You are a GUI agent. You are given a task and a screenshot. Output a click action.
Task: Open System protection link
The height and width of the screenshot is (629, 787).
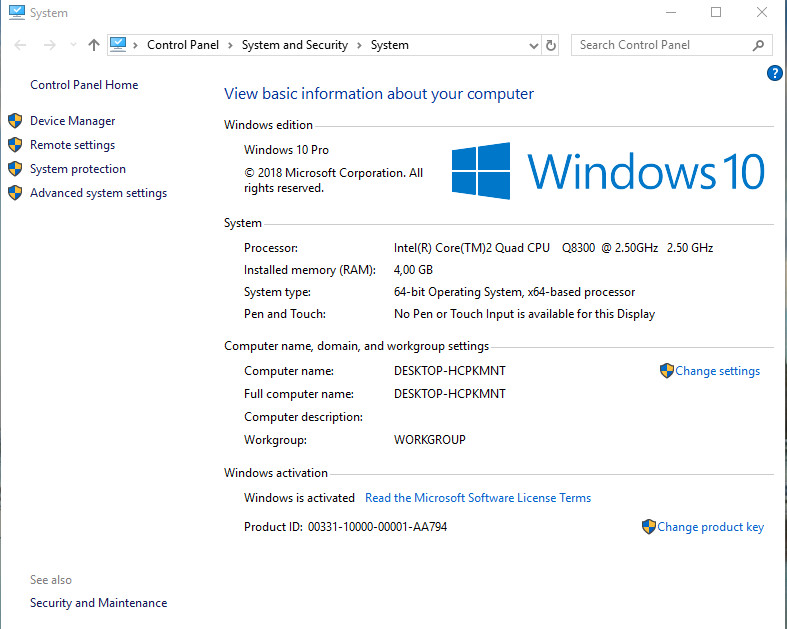78,169
